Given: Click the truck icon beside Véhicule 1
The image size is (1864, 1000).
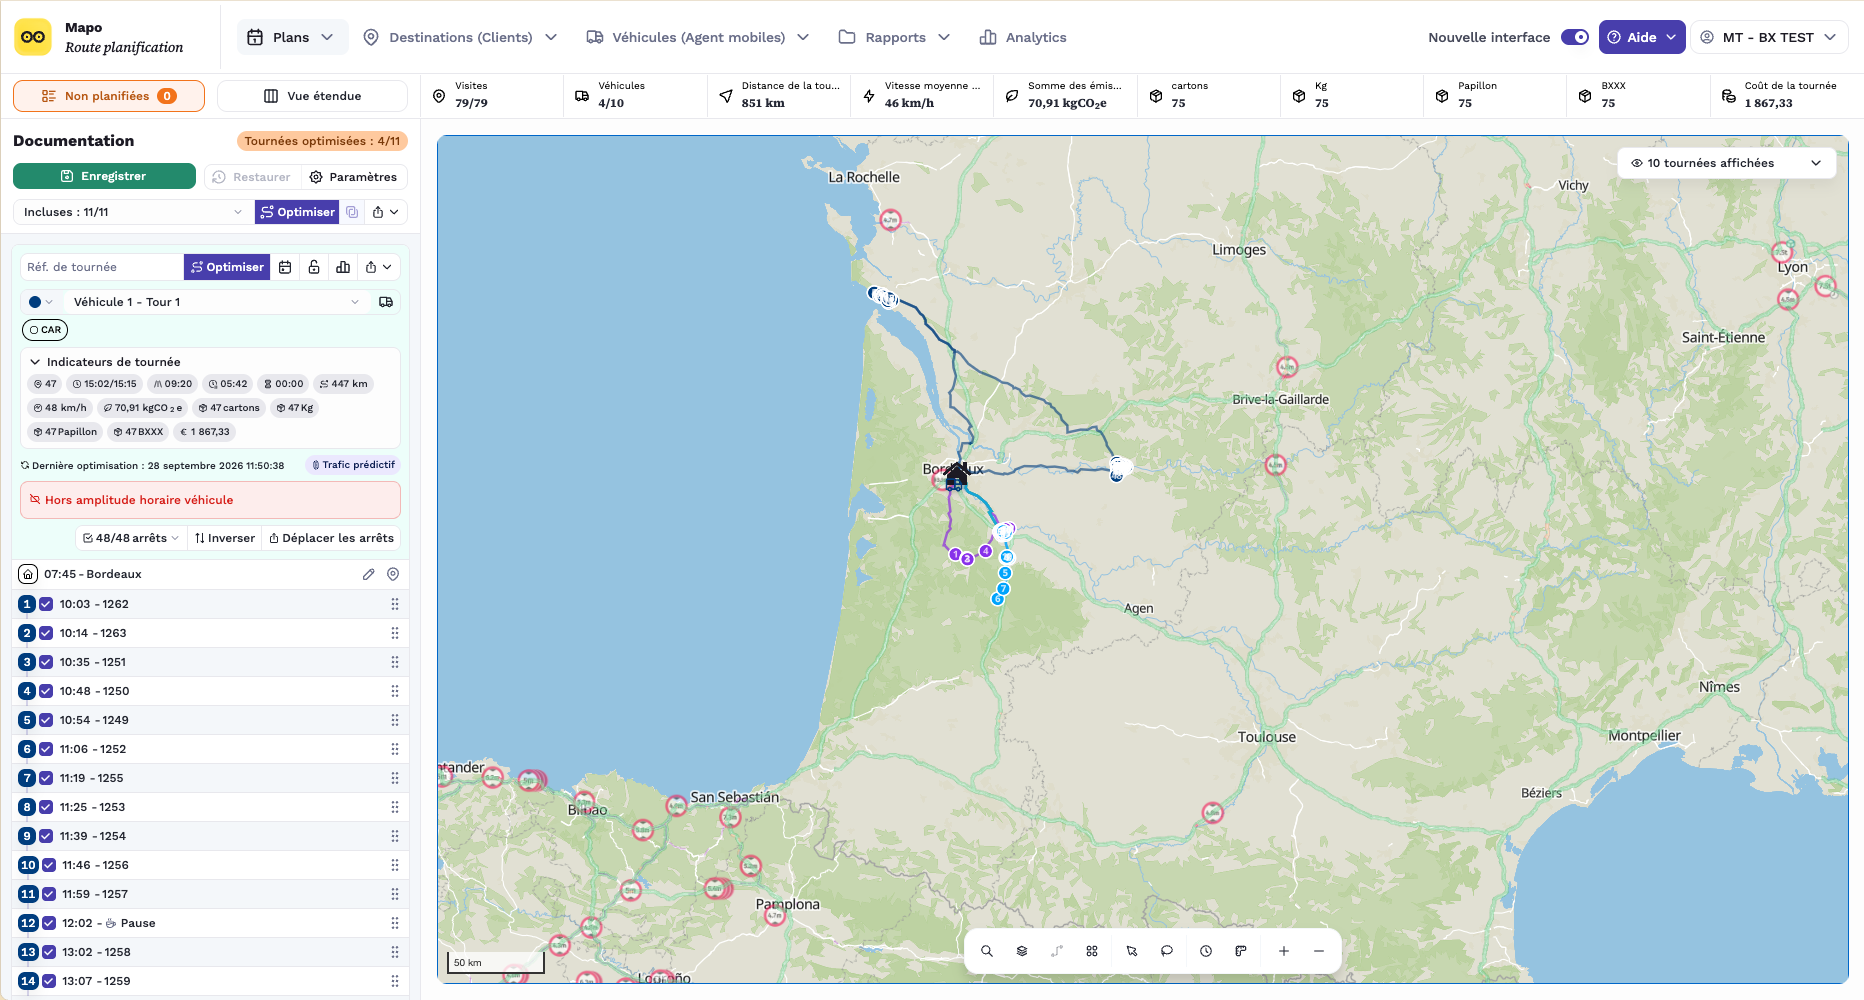Looking at the screenshot, I should (386, 302).
